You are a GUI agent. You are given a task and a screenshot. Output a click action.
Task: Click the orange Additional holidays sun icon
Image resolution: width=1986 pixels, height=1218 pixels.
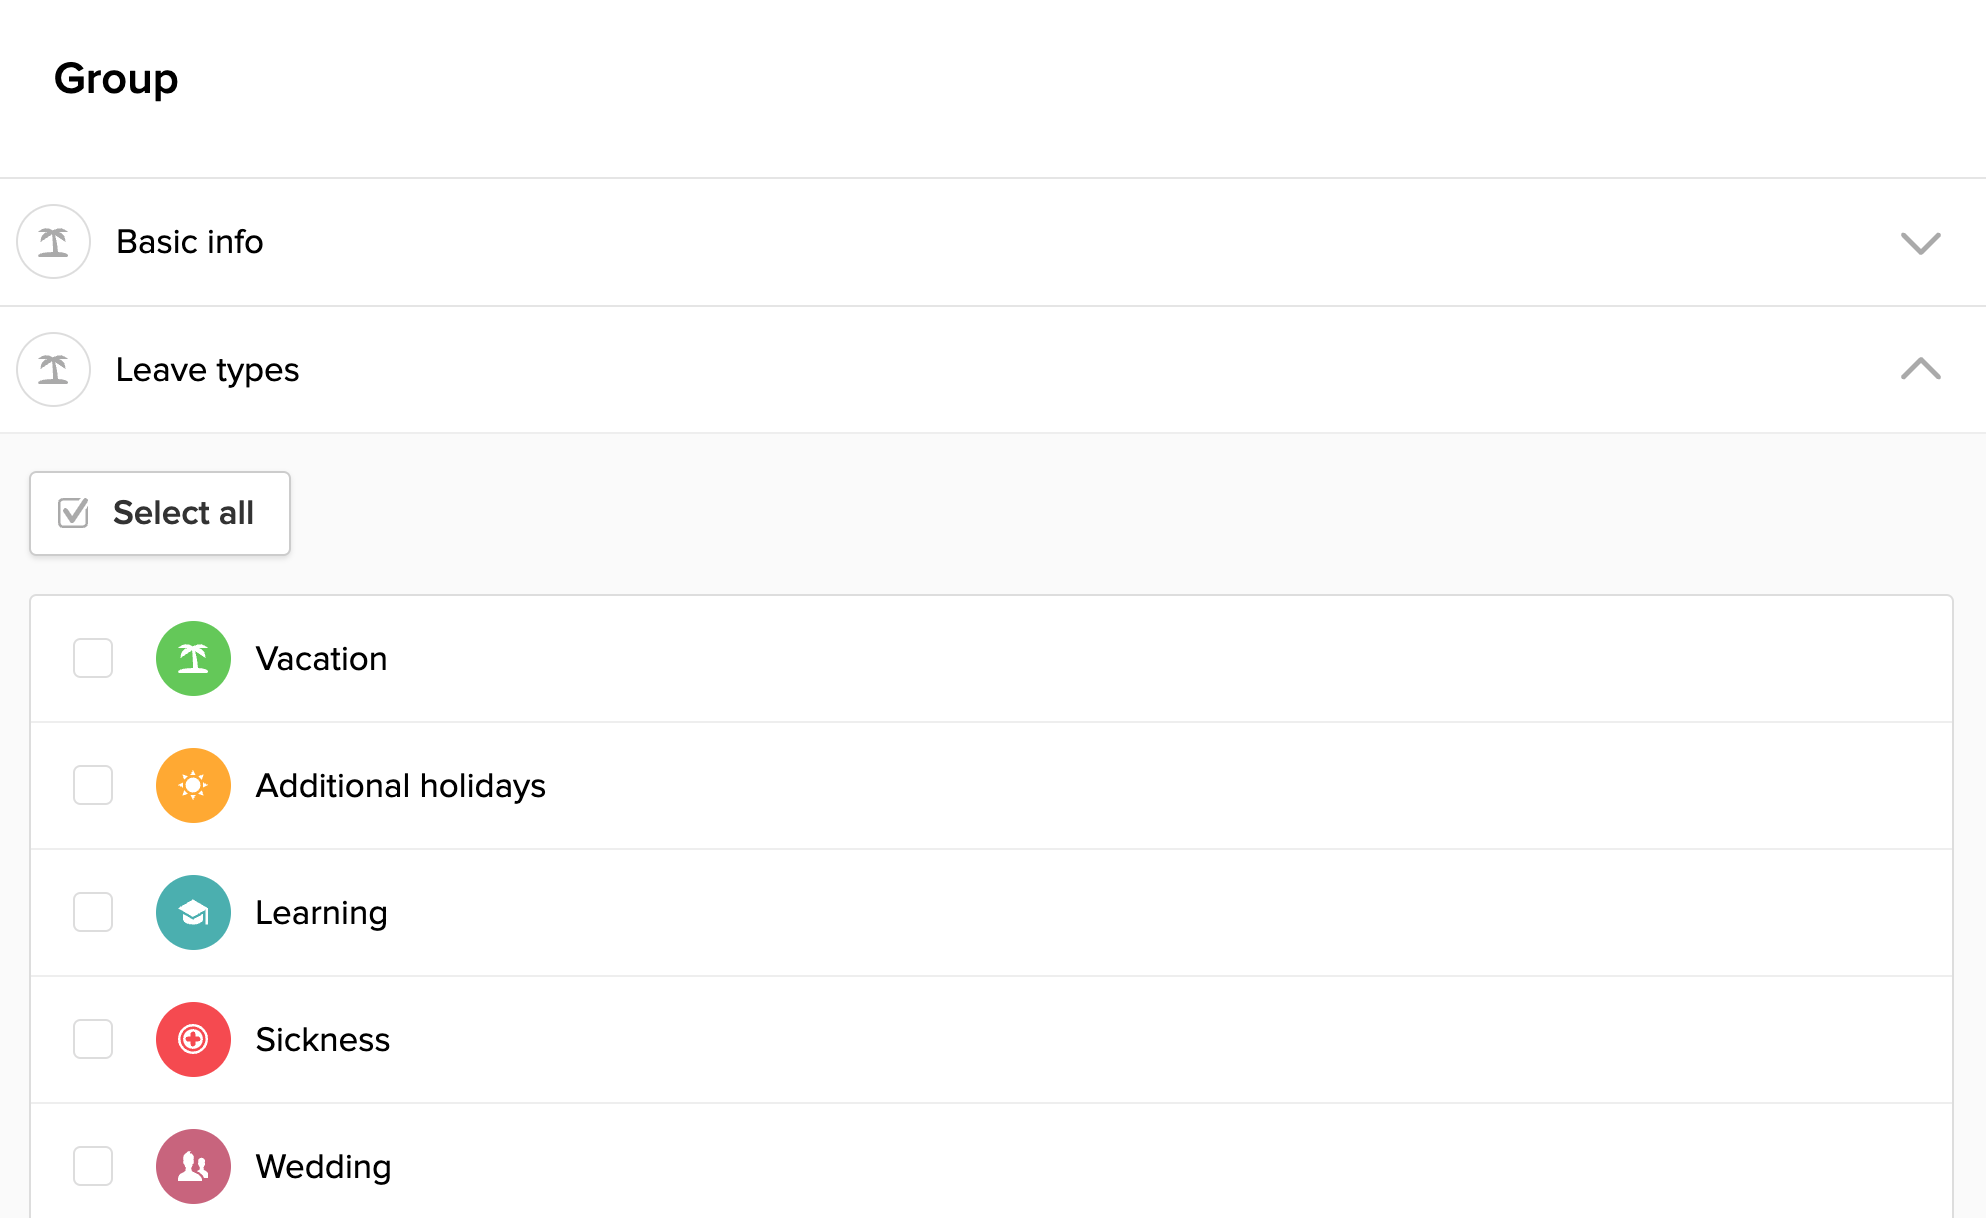(193, 785)
